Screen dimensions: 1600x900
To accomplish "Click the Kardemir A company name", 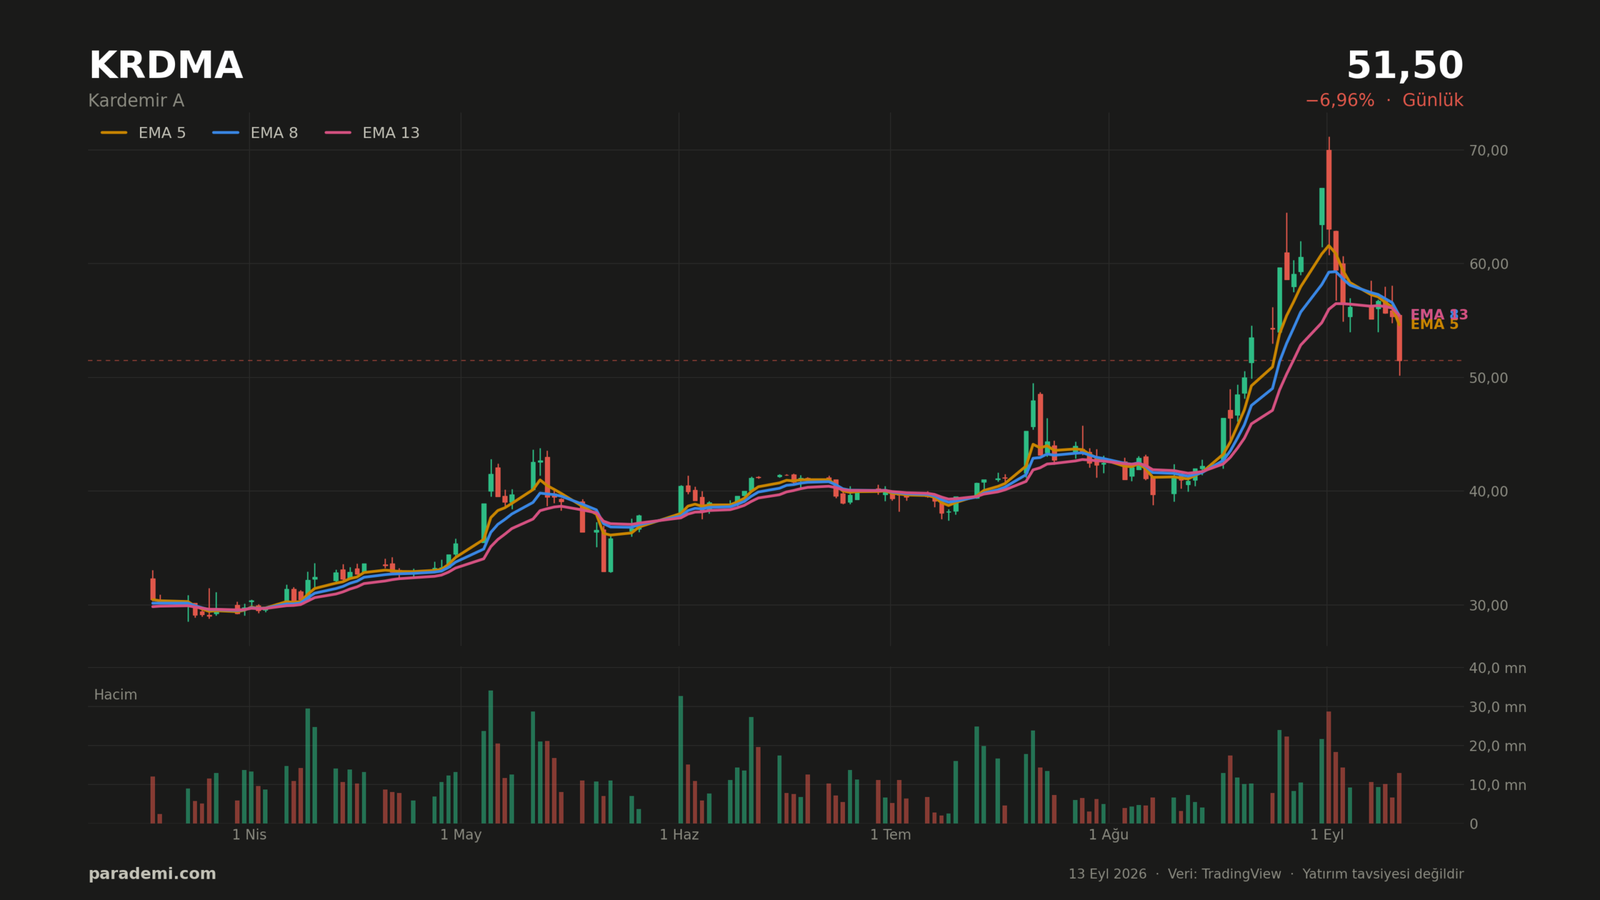I will [x=136, y=101].
